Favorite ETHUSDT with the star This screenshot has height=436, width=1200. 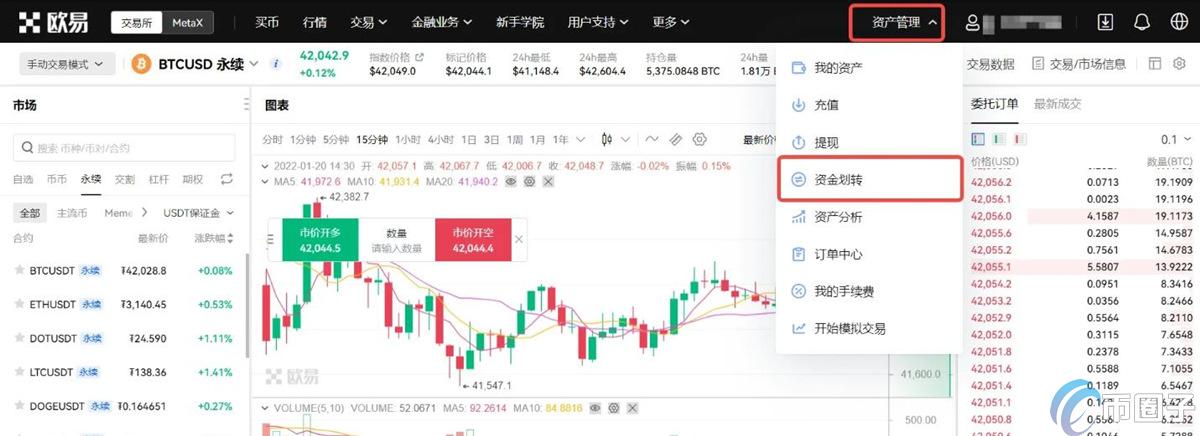[x=18, y=304]
